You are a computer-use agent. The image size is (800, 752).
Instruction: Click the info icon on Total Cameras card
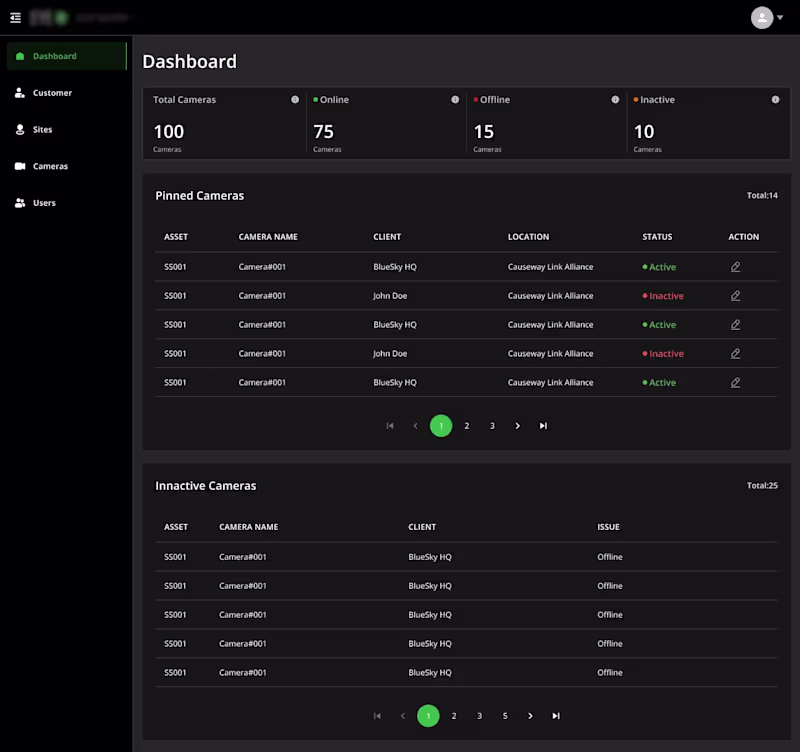pyautogui.click(x=295, y=100)
